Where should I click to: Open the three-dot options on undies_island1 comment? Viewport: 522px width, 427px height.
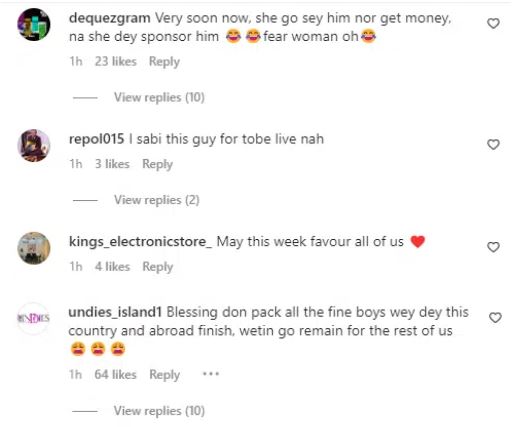pyautogui.click(x=211, y=374)
